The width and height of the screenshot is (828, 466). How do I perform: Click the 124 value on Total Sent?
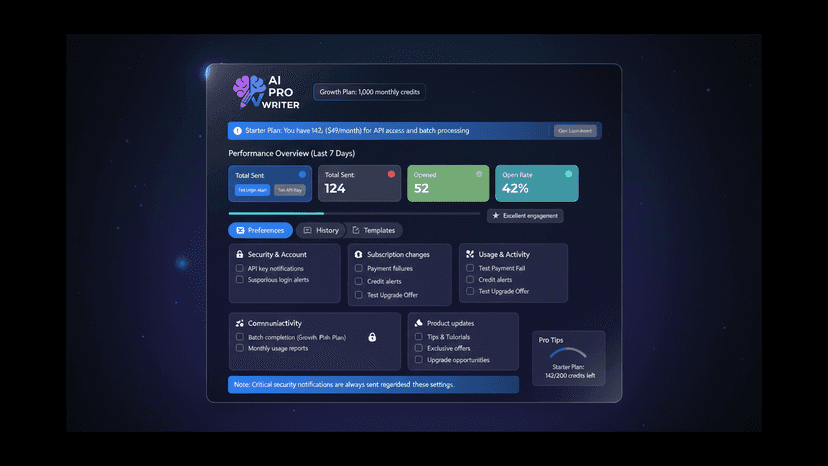point(335,189)
